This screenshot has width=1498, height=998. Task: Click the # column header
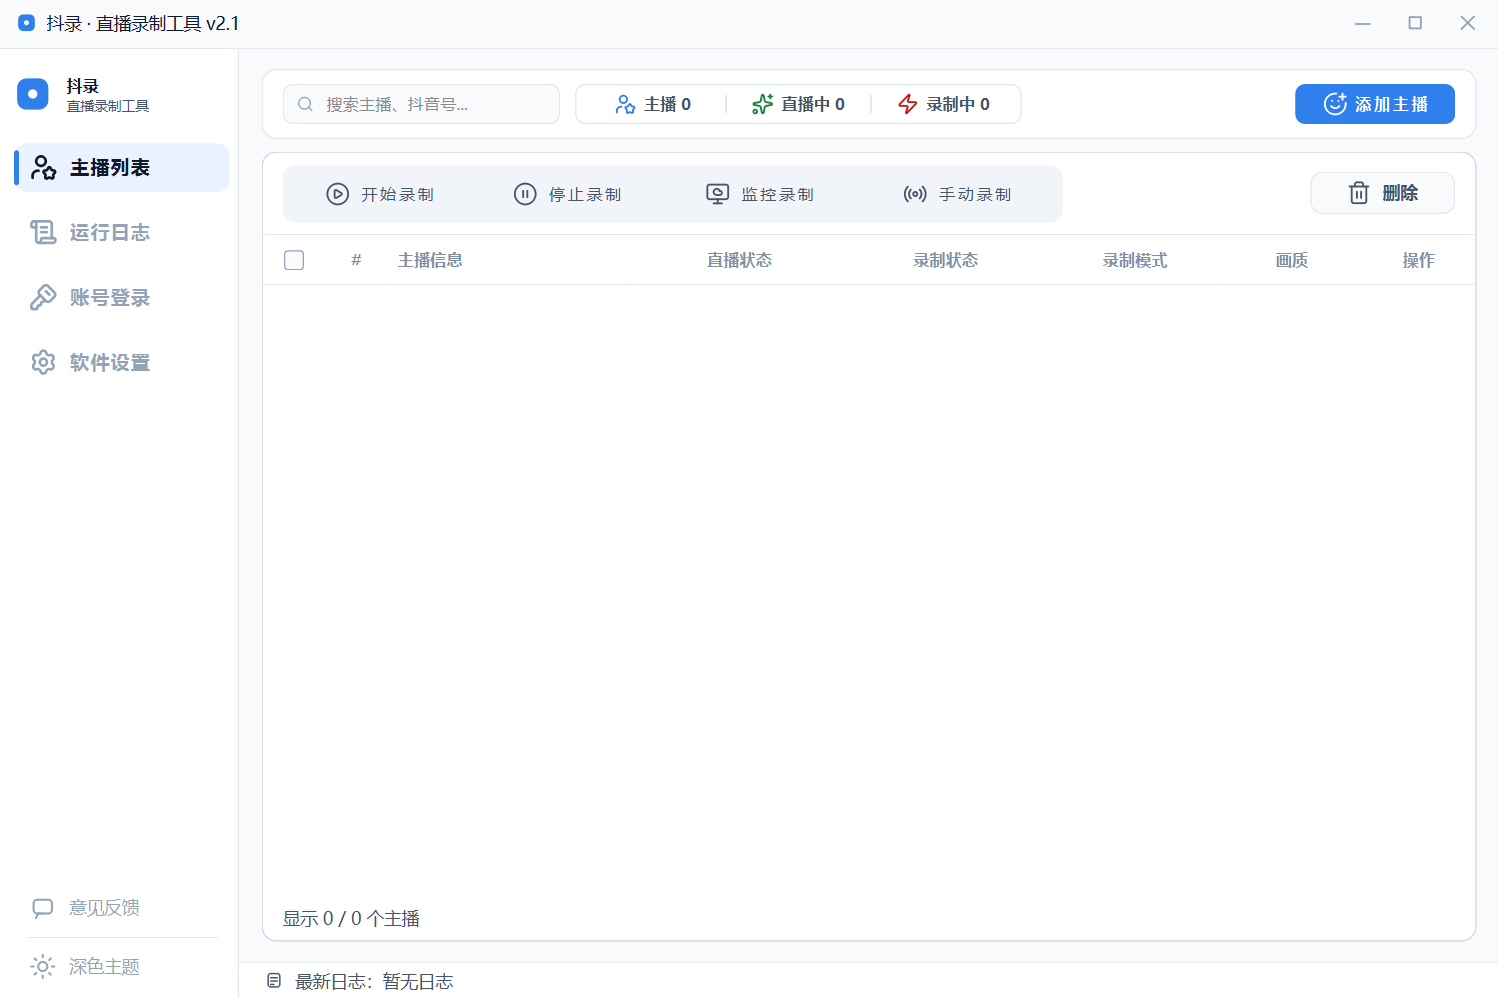[x=356, y=260]
